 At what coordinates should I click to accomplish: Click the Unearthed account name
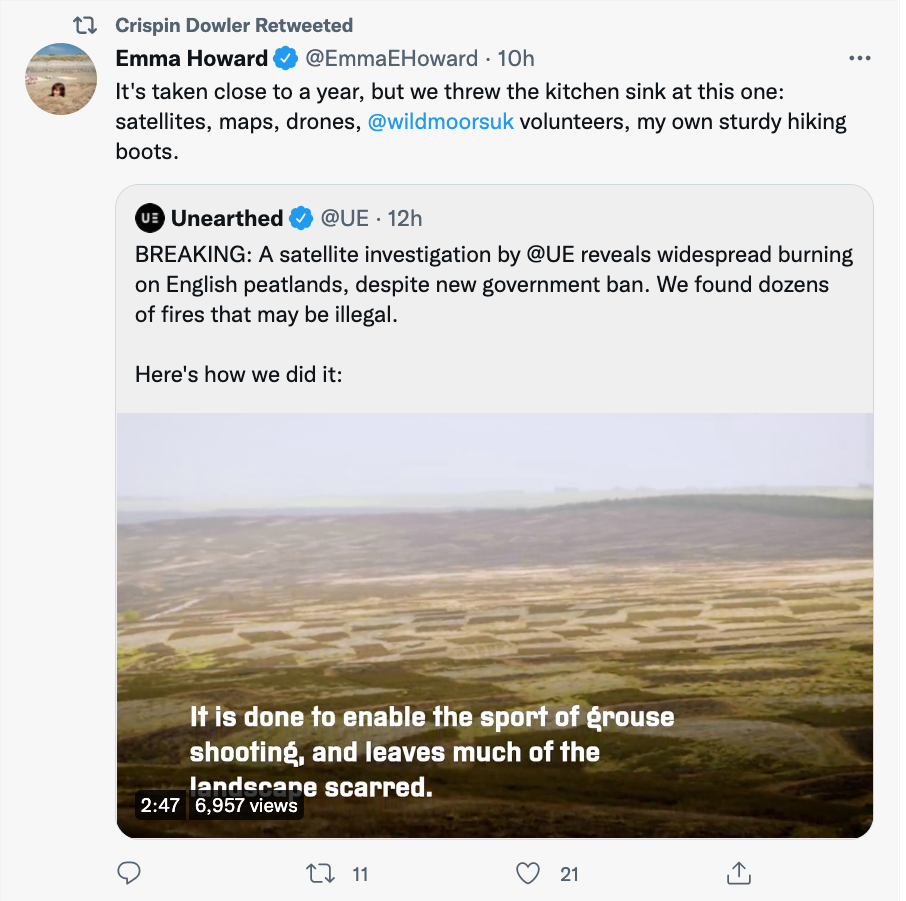point(227,218)
